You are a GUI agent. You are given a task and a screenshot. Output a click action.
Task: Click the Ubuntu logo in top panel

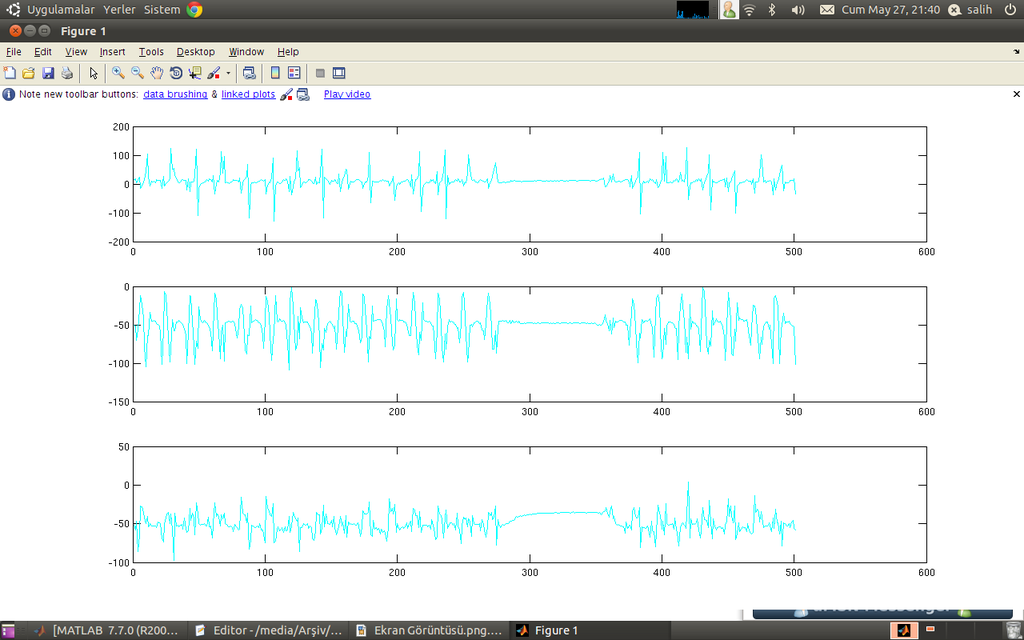[x=13, y=10]
